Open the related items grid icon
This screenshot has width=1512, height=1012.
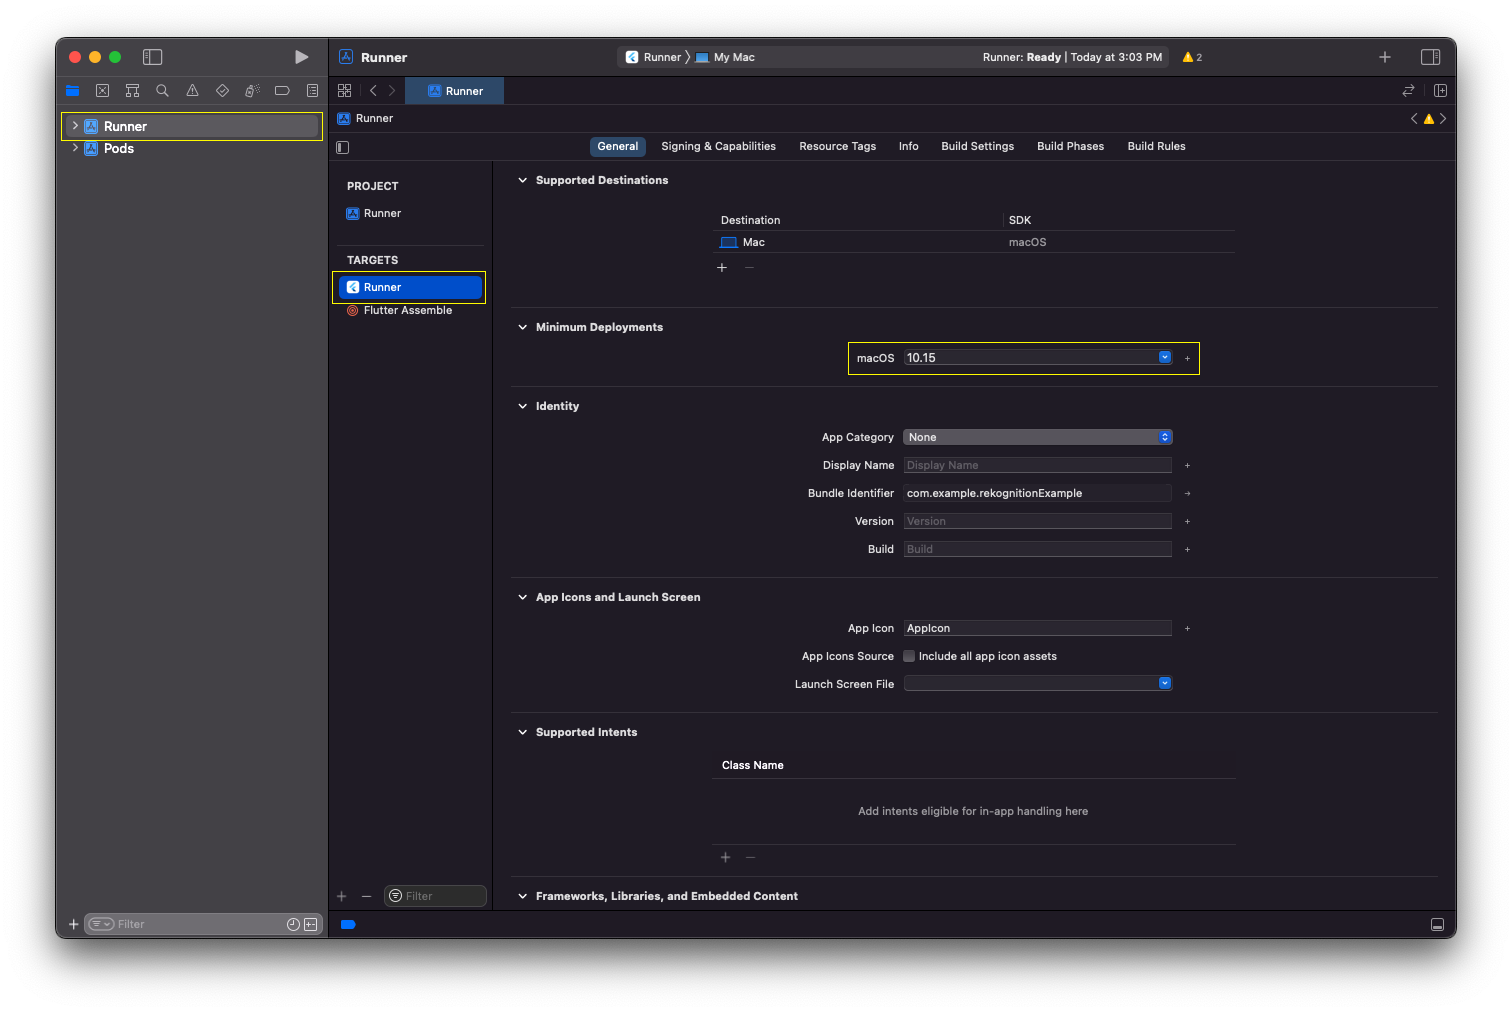[x=344, y=90]
